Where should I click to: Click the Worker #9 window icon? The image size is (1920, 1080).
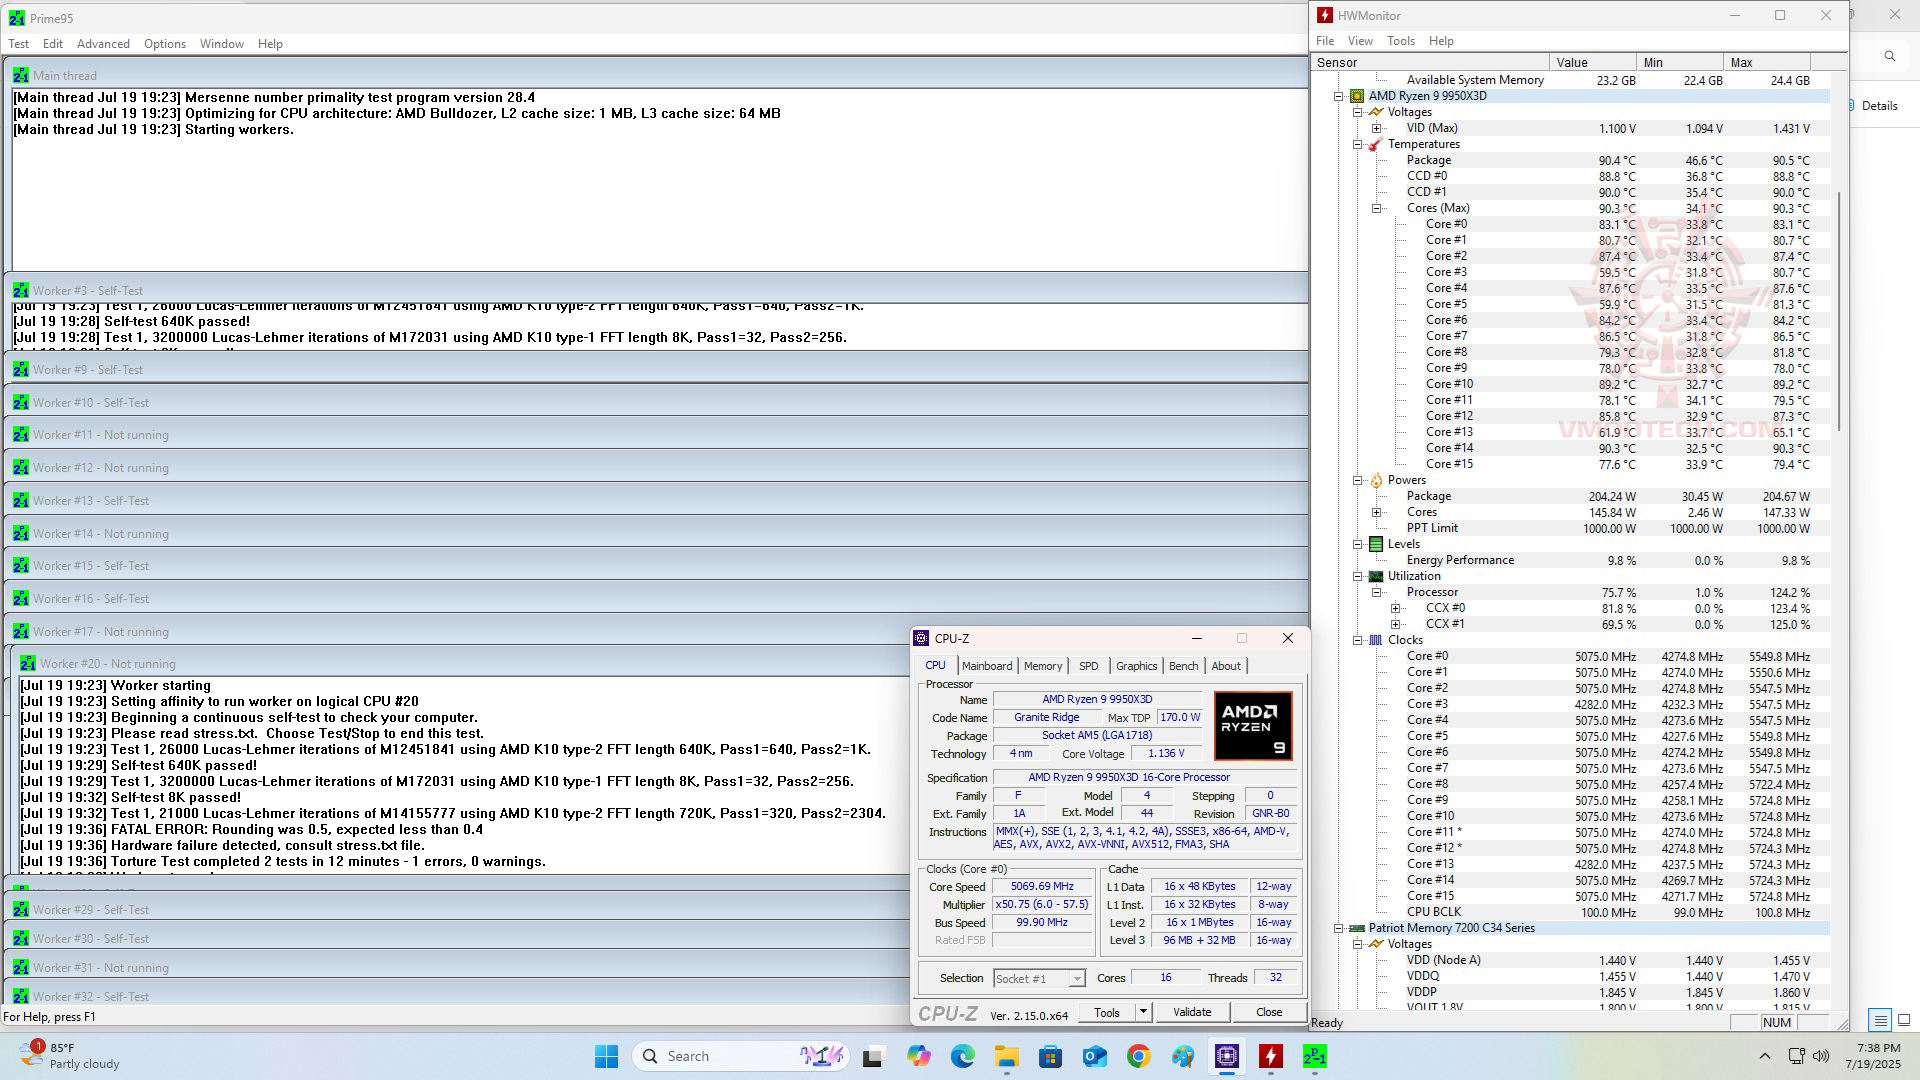21,370
